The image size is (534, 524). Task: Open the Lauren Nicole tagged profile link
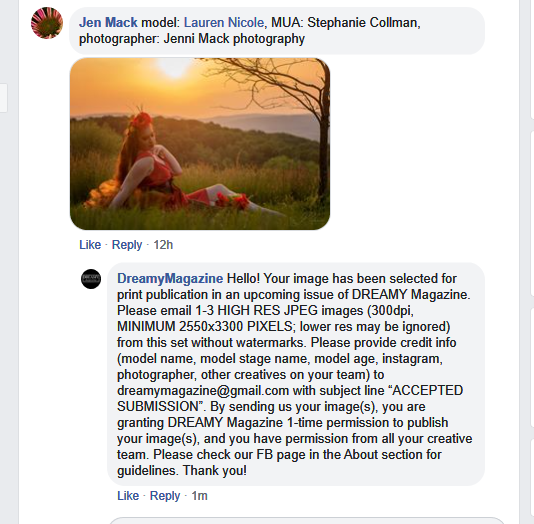[224, 22]
